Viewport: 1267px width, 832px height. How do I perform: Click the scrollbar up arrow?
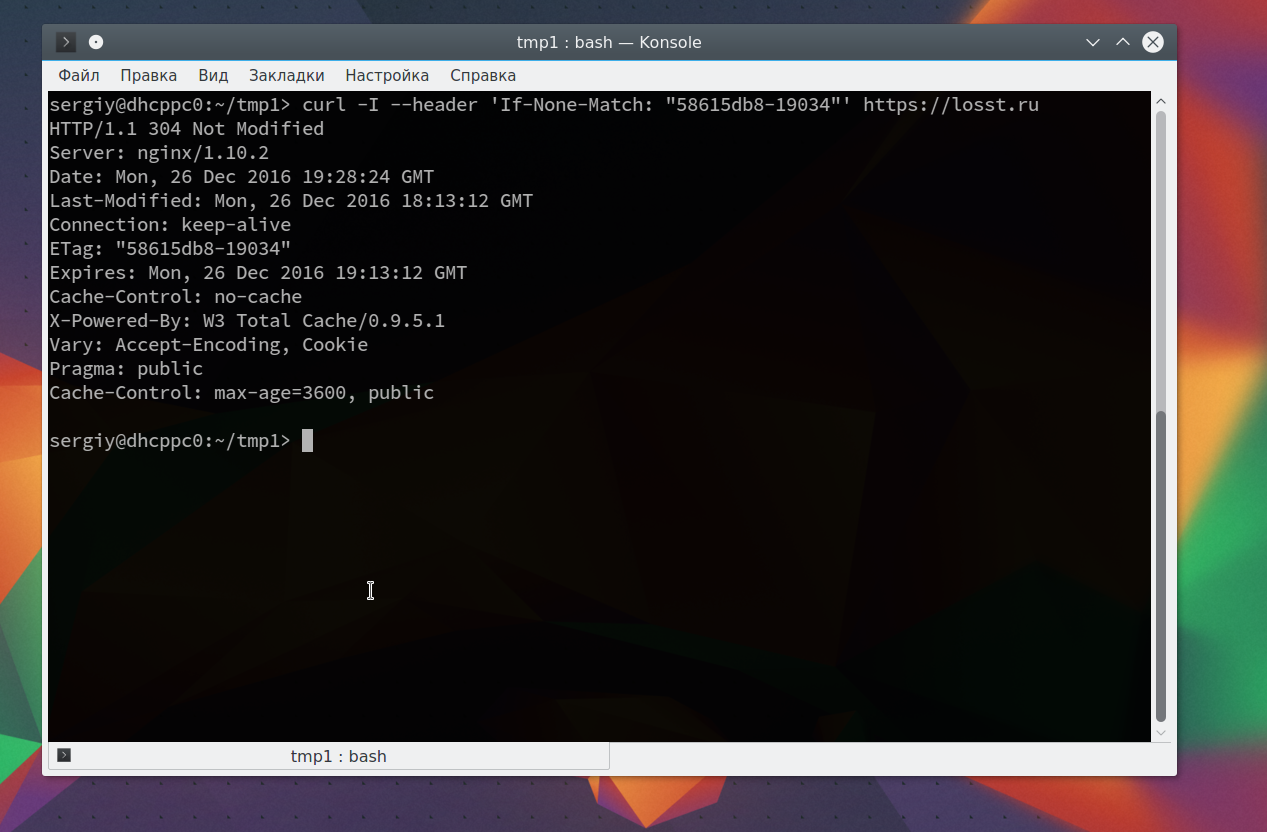[x=1161, y=101]
